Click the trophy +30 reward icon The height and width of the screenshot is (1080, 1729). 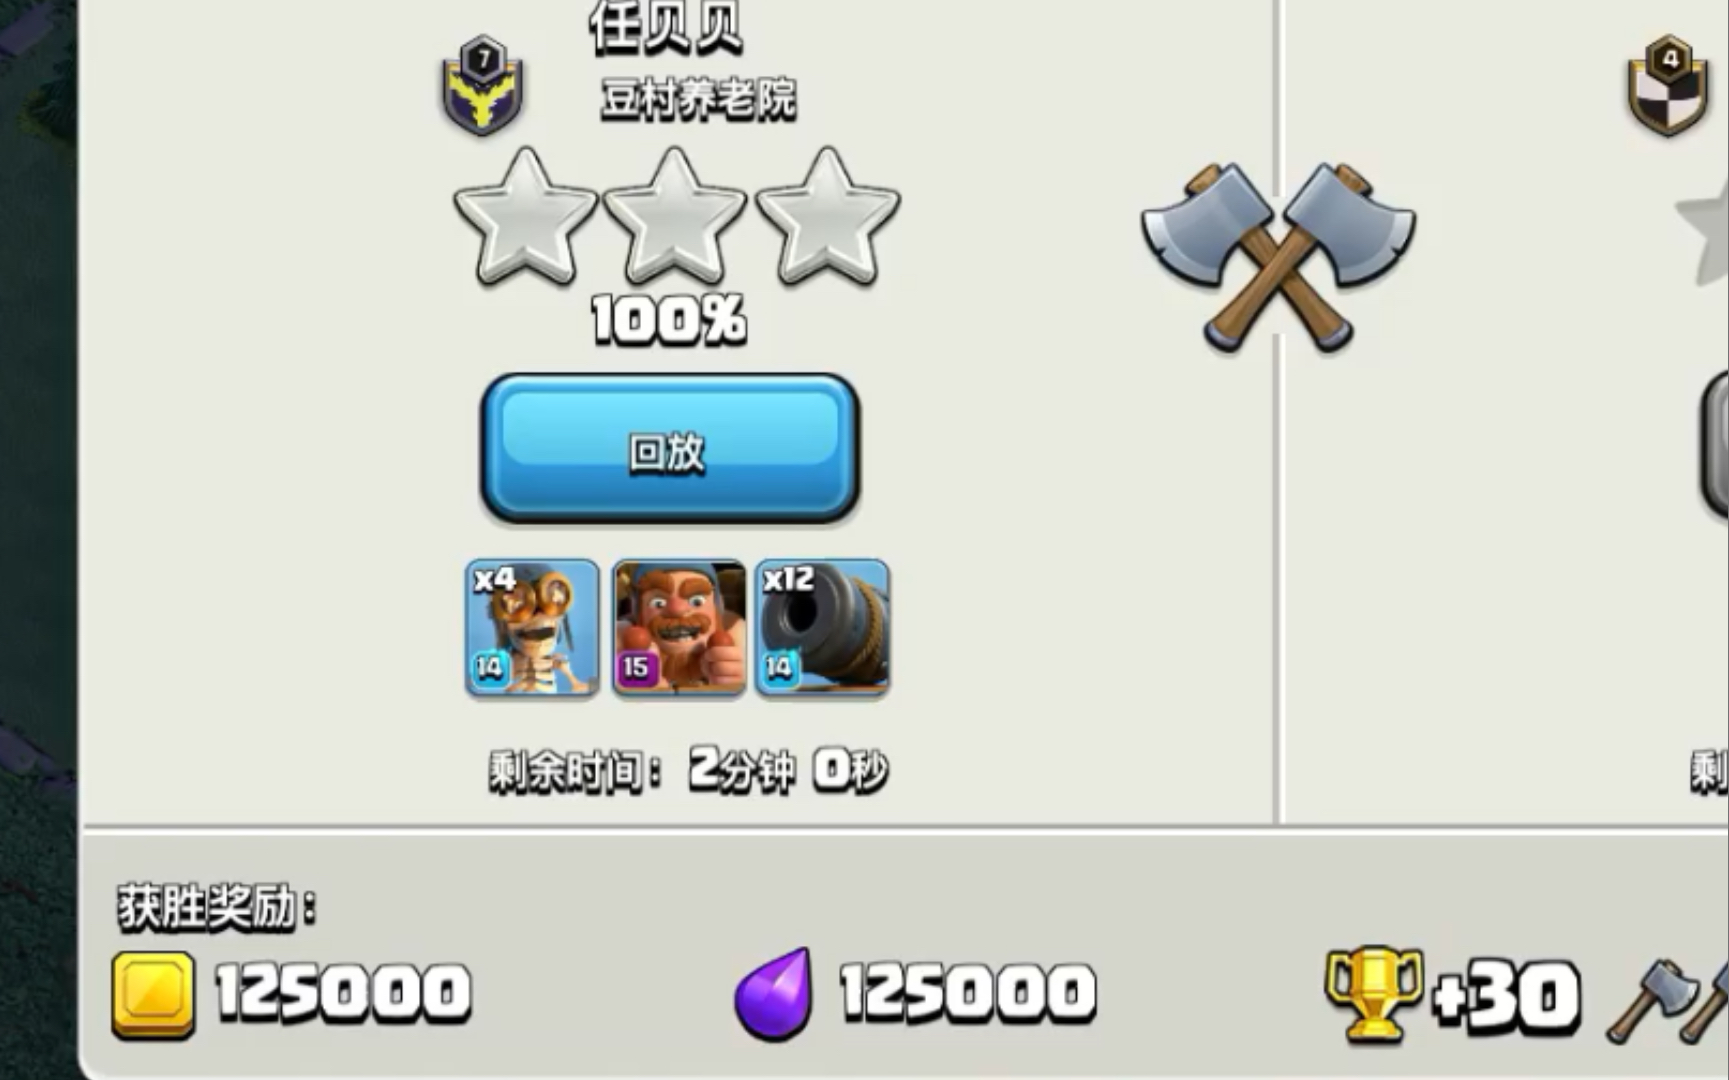click(1374, 993)
